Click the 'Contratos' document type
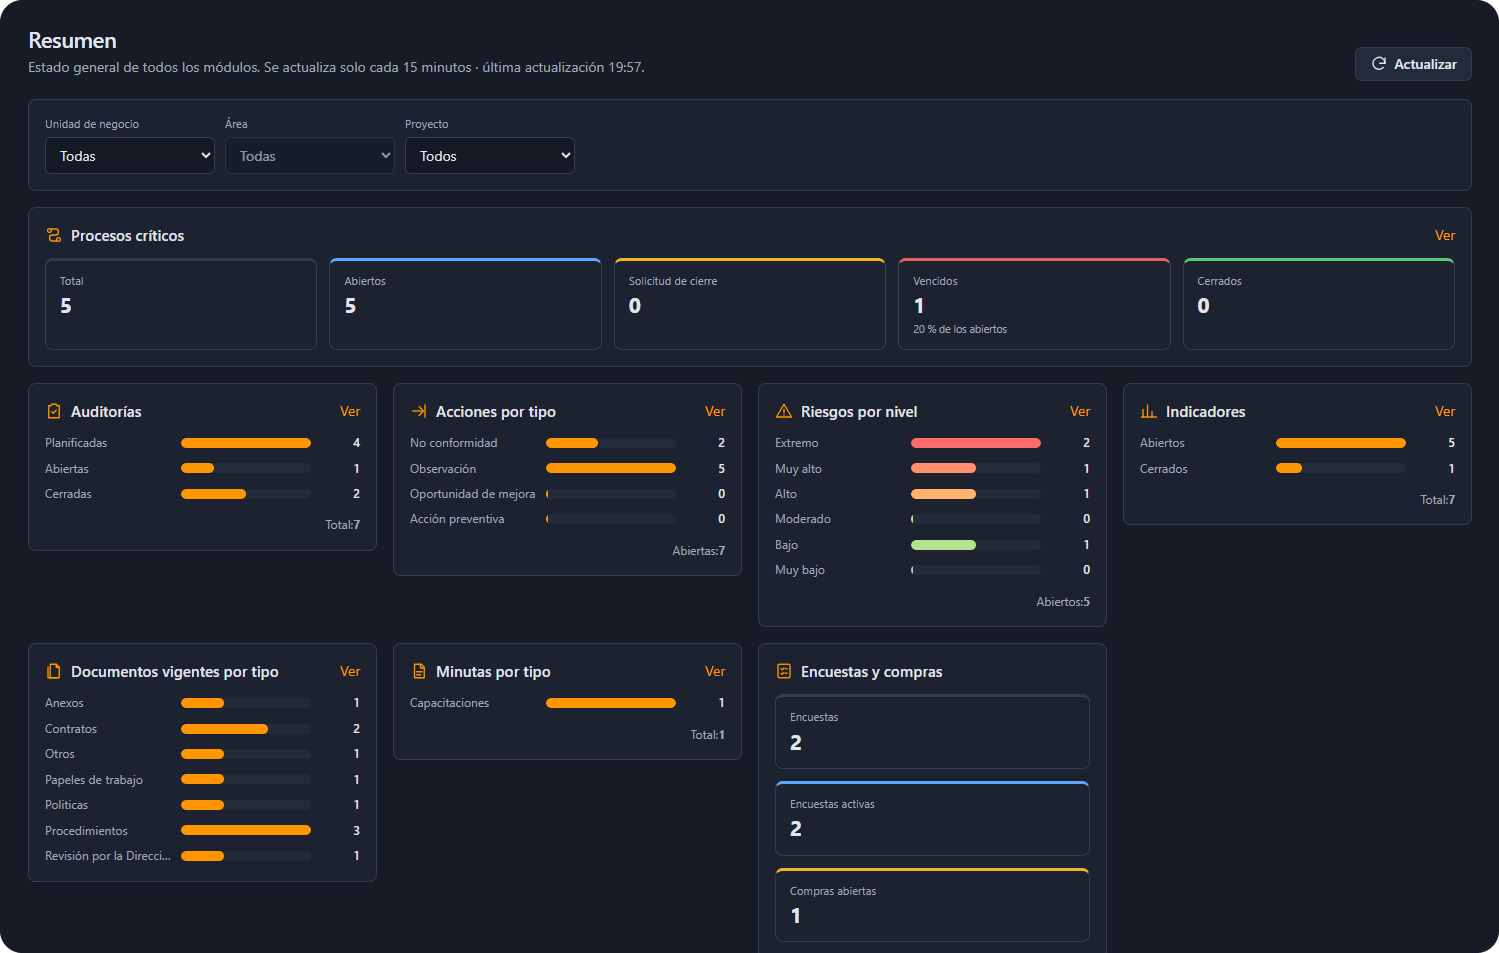Screen dimensions: 1499x953 [x=71, y=729]
